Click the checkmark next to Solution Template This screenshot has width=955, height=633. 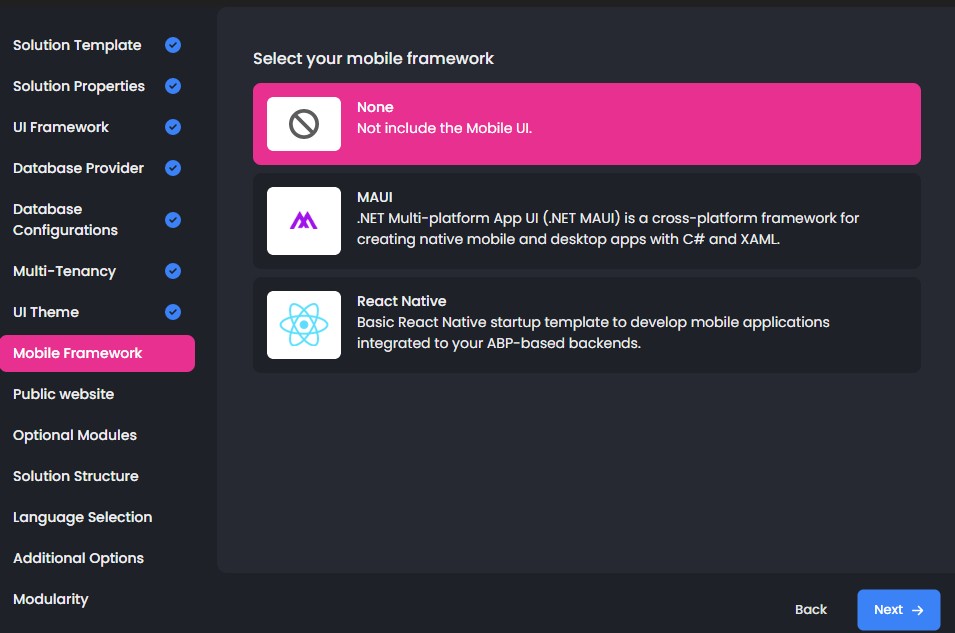pyautogui.click(x=173, y=45)
